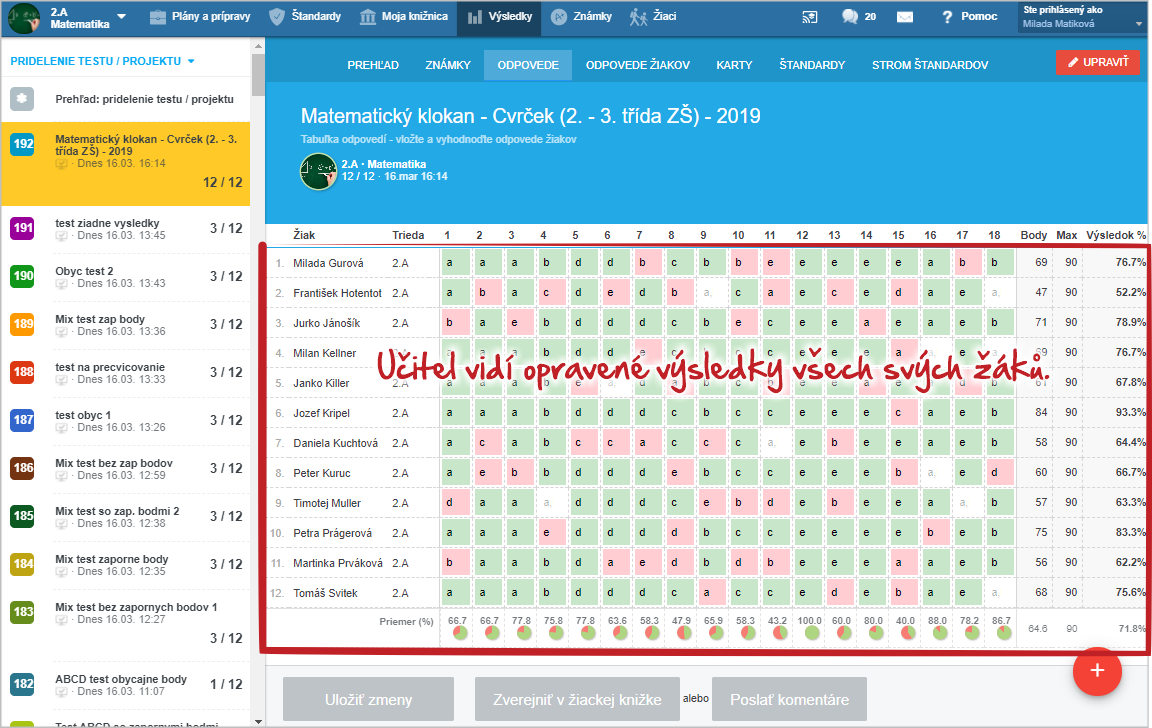Image resolution: width=1152 pixels, height=728 pixels.
Task: Click student name Timotej Muller
Action: pyautogui.click(x=327, y=503)
